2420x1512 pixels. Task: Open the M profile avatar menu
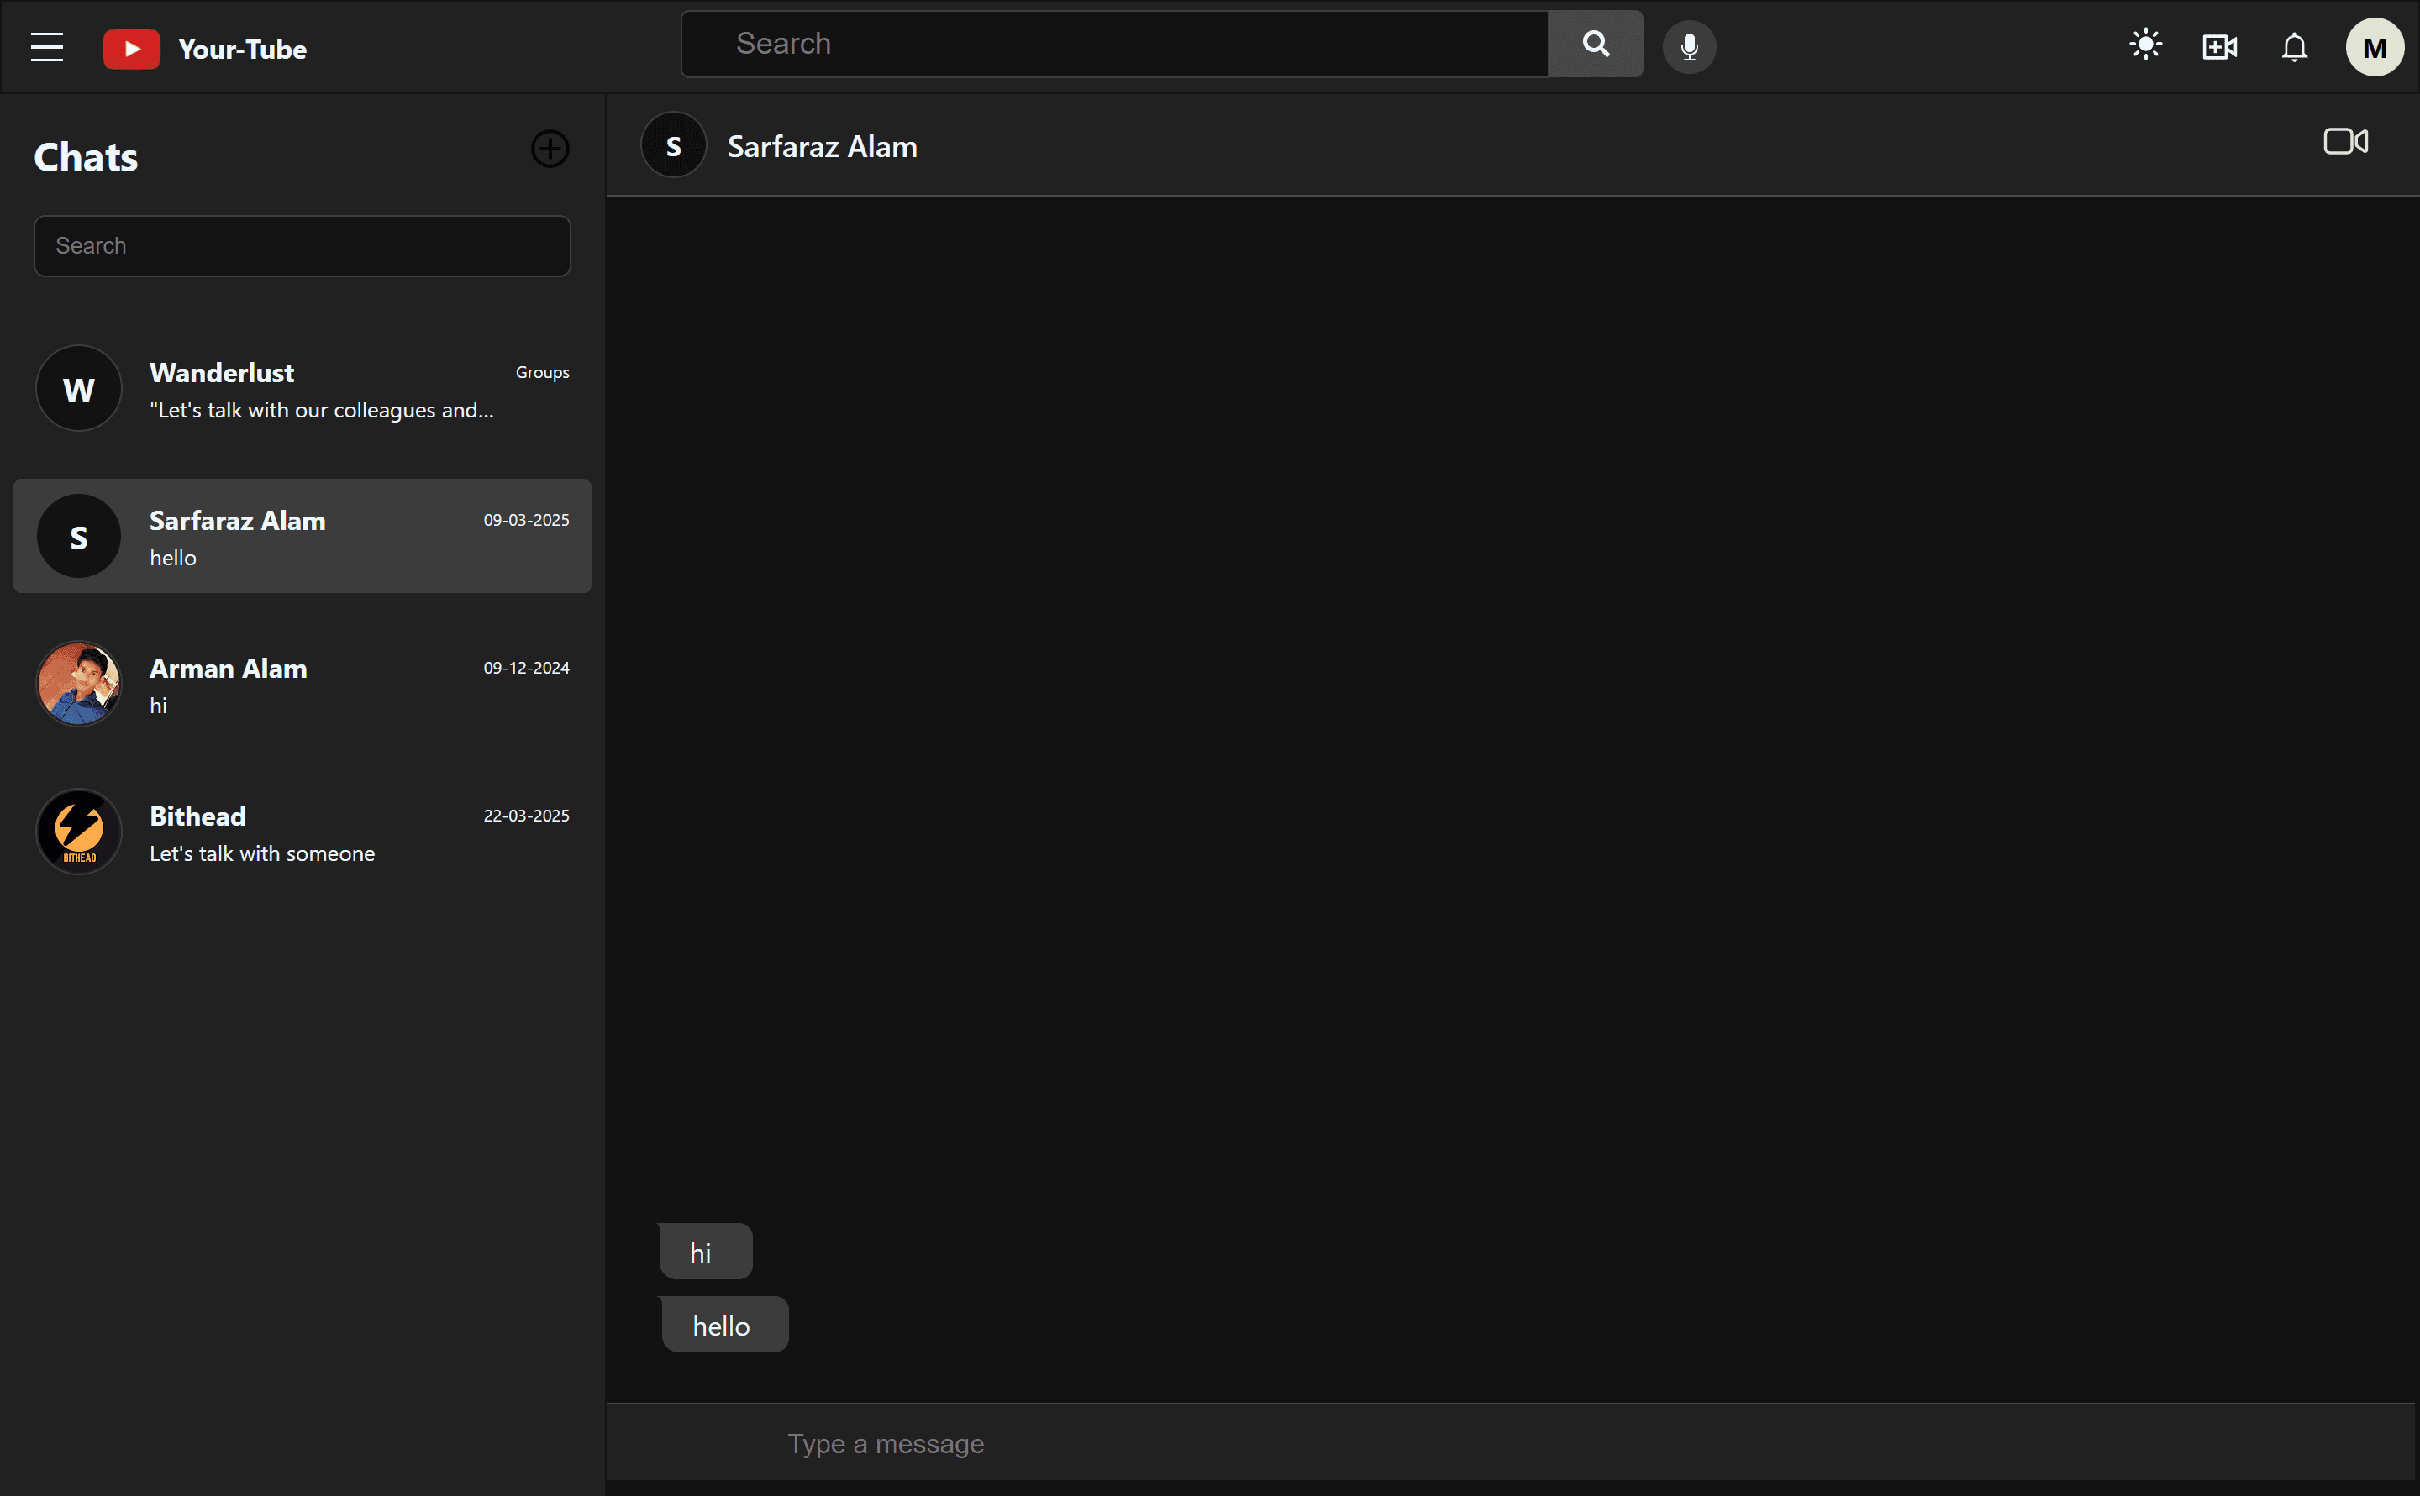(2375, 47)
